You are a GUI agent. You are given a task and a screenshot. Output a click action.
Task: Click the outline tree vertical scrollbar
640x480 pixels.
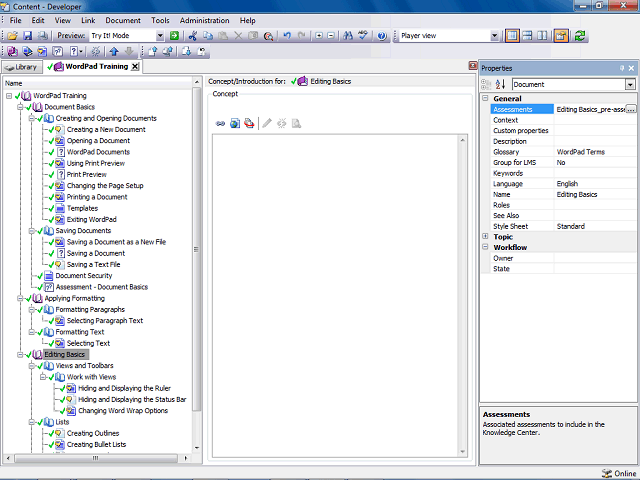(197, 249)
